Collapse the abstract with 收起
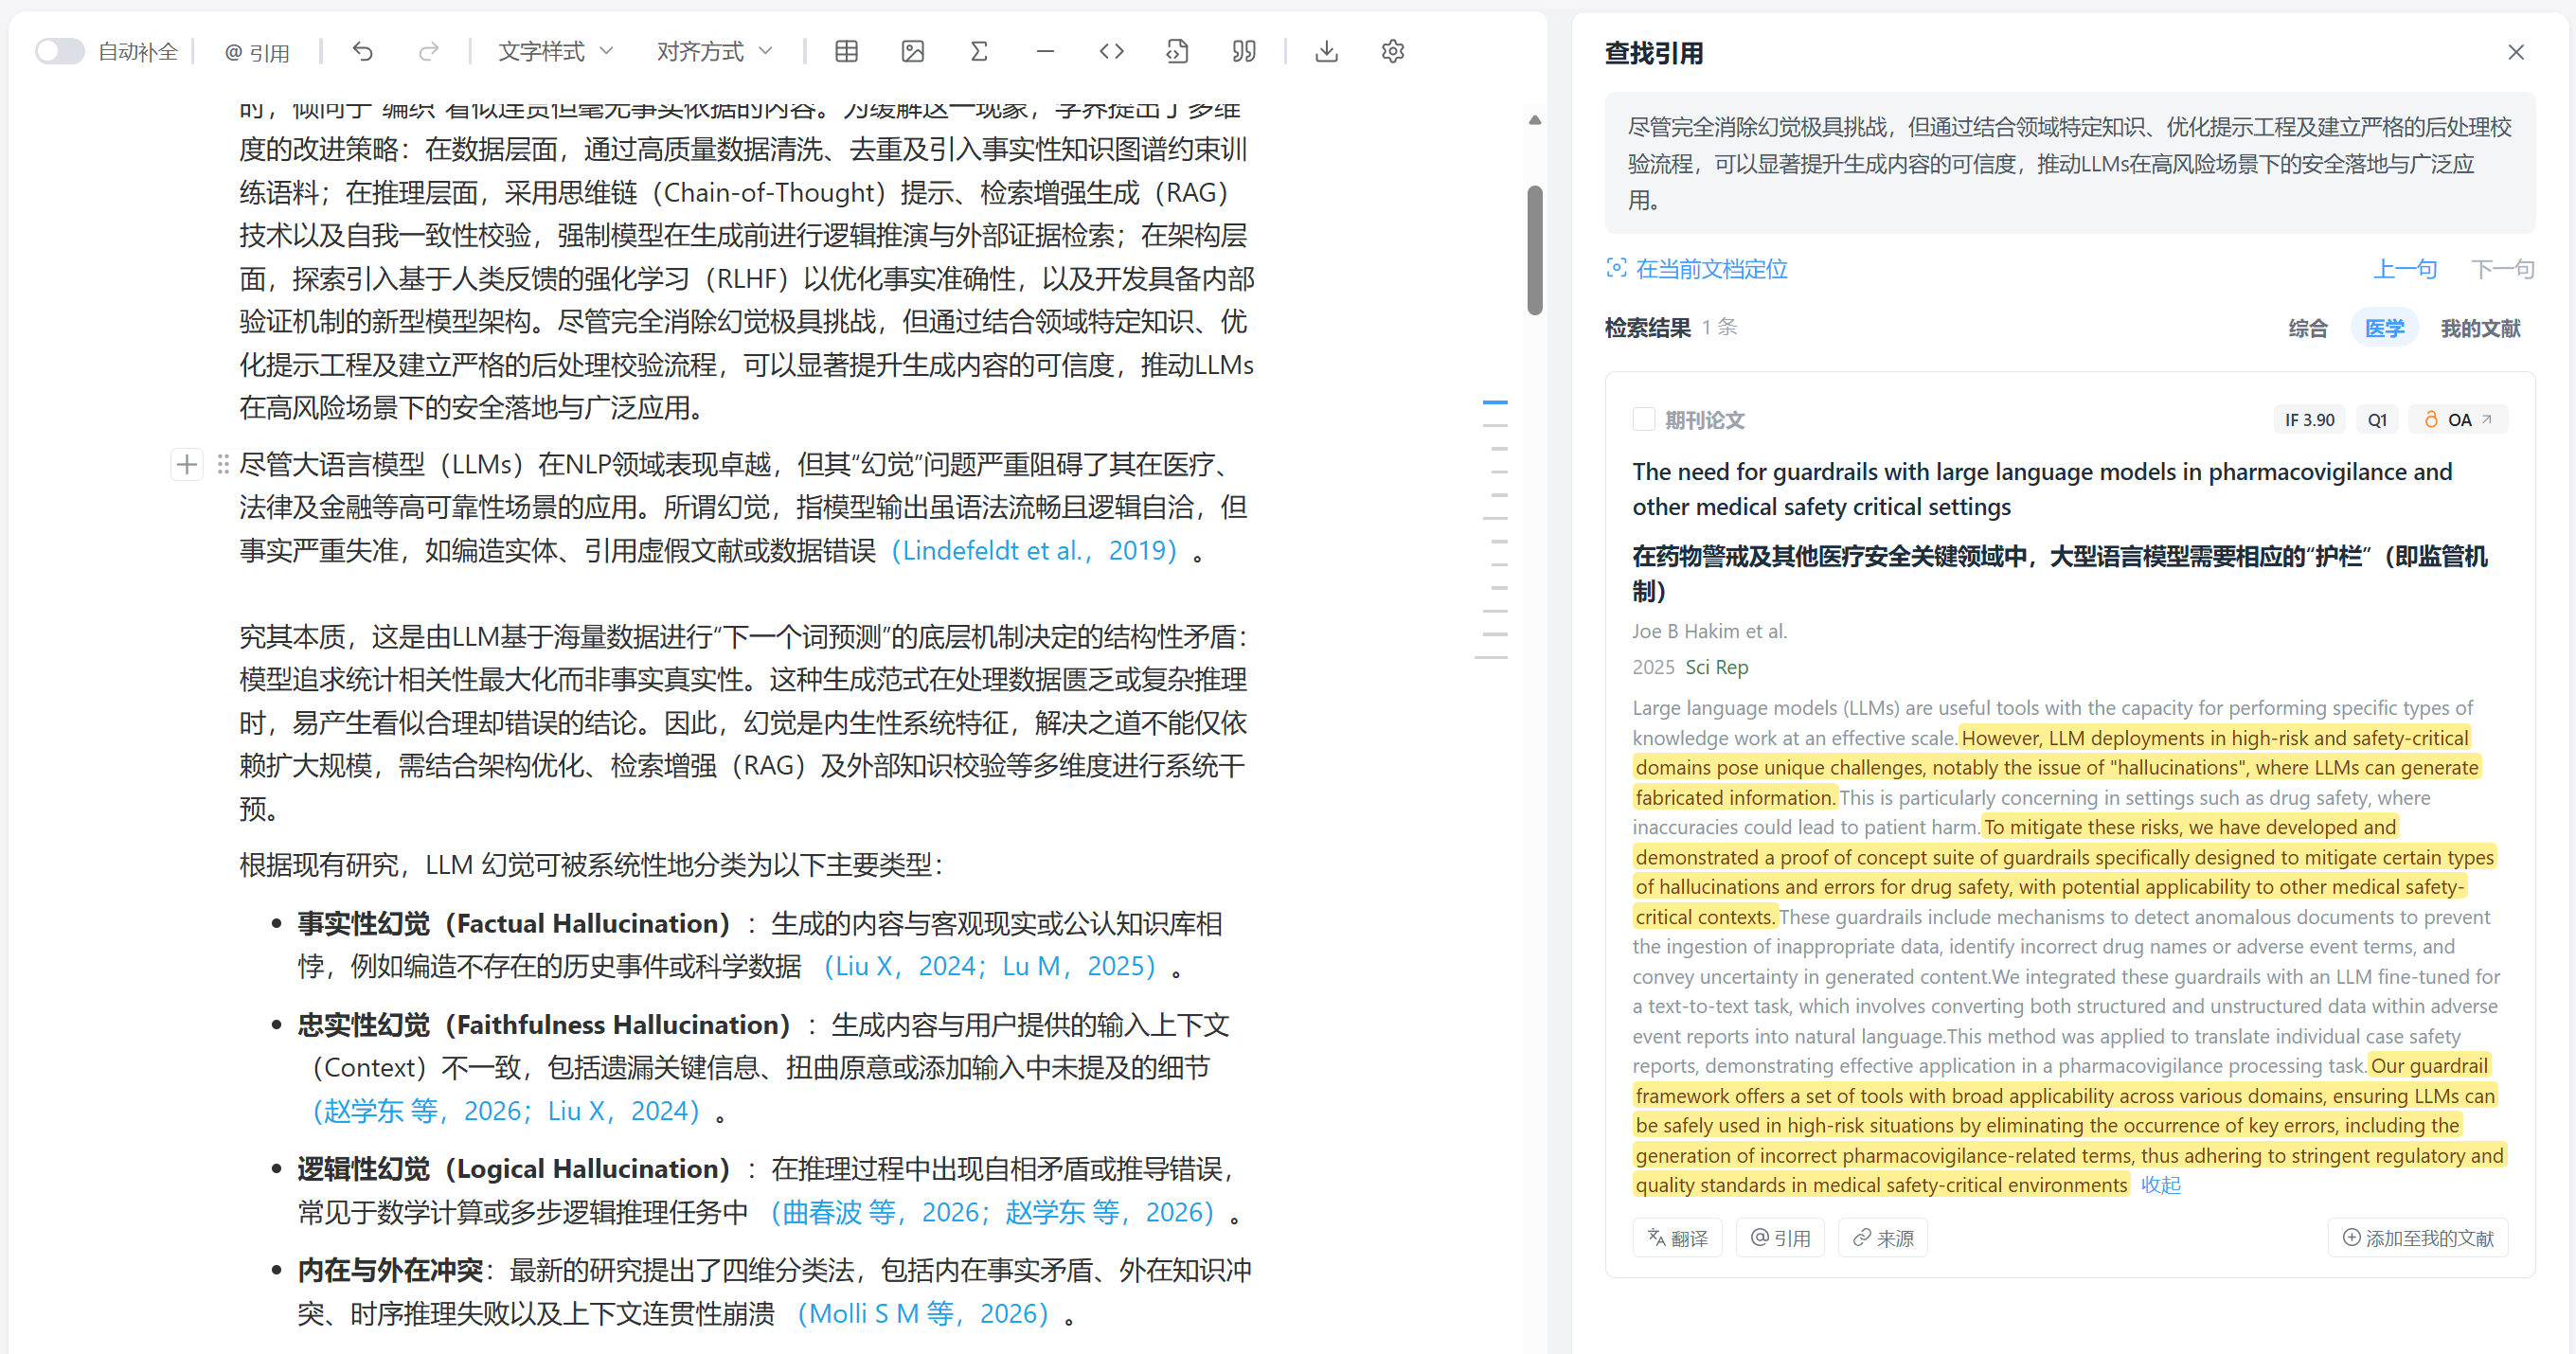2576x1354 pixels. [x=2160, y=1185]
